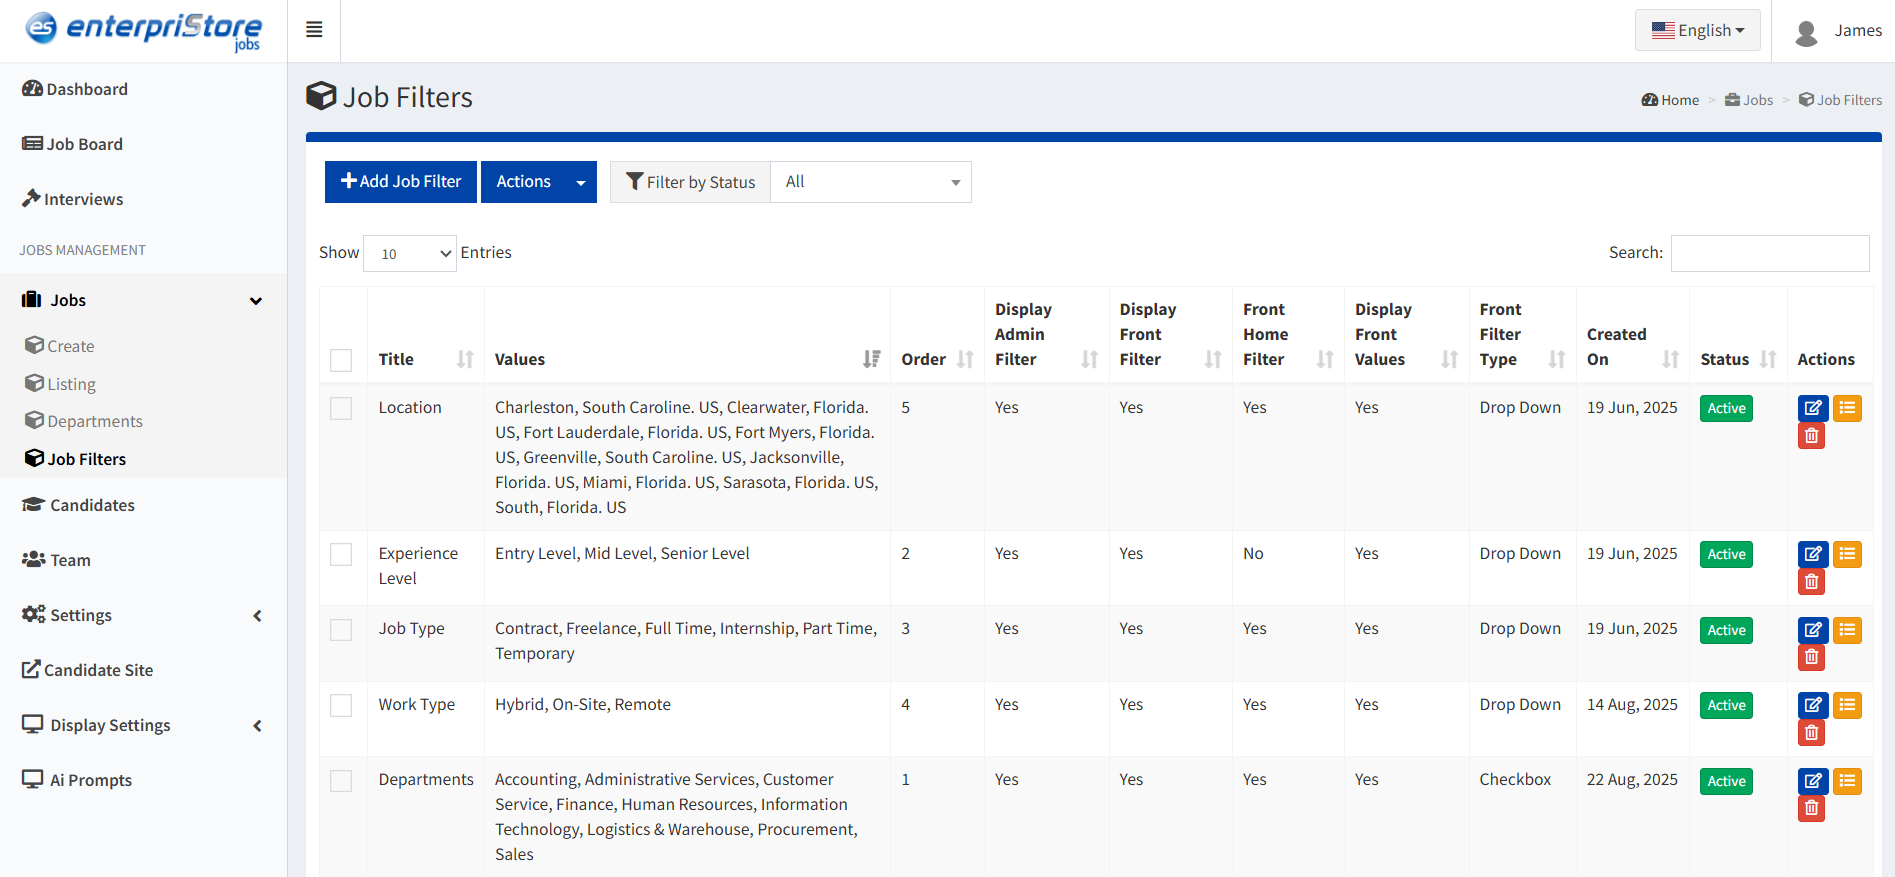Delete the Work Type filter
The height and width of the screenshot is (877, 1895).
tap(1811, 733)
